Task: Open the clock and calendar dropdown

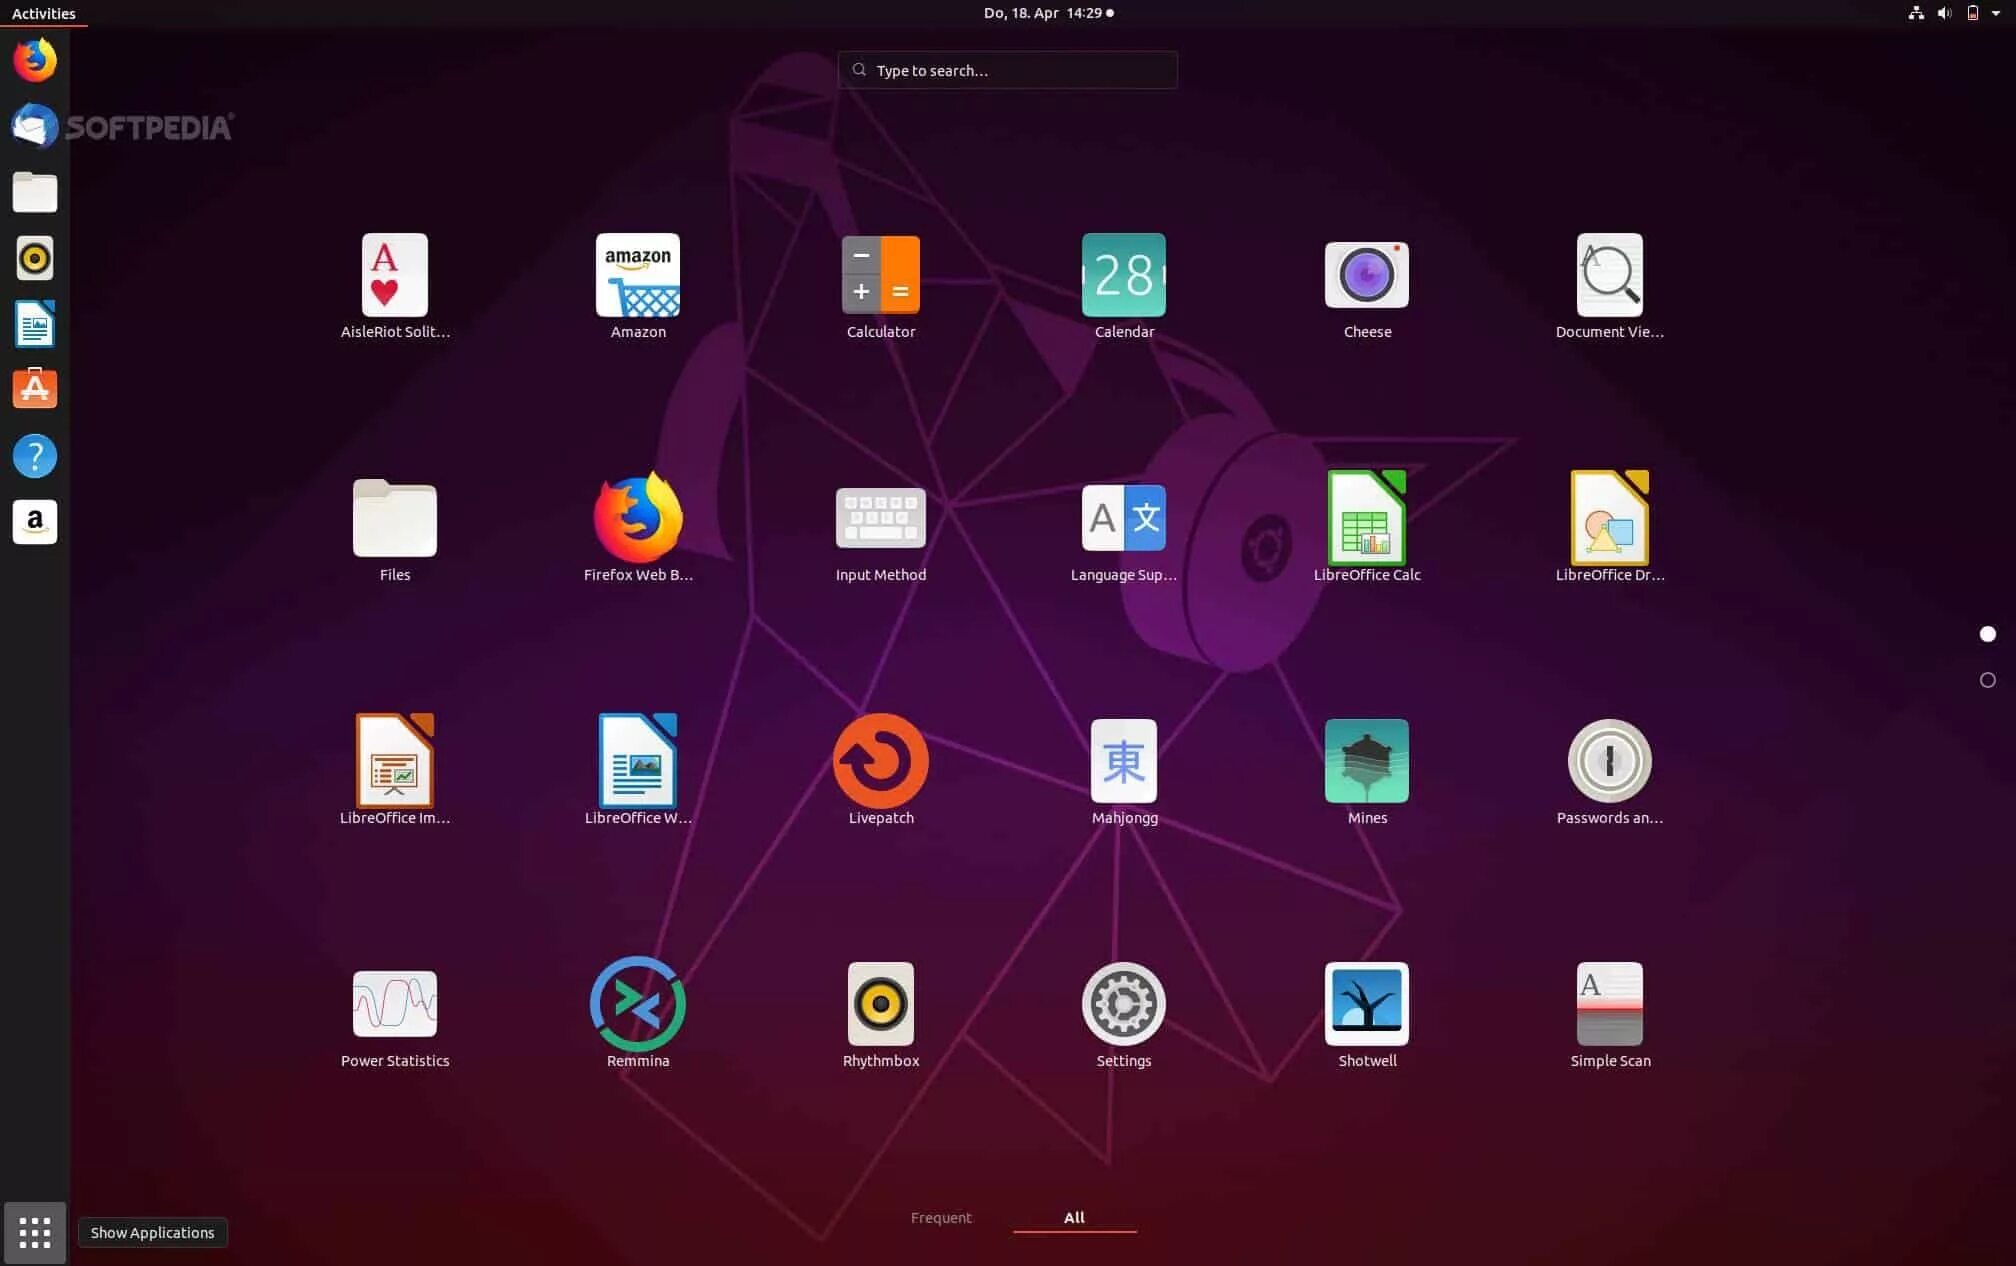Action: [1047, 13]
